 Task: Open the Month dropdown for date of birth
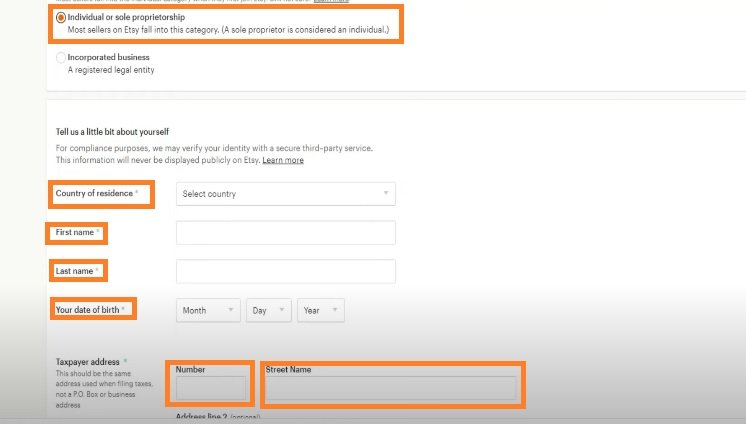point(208,310)
